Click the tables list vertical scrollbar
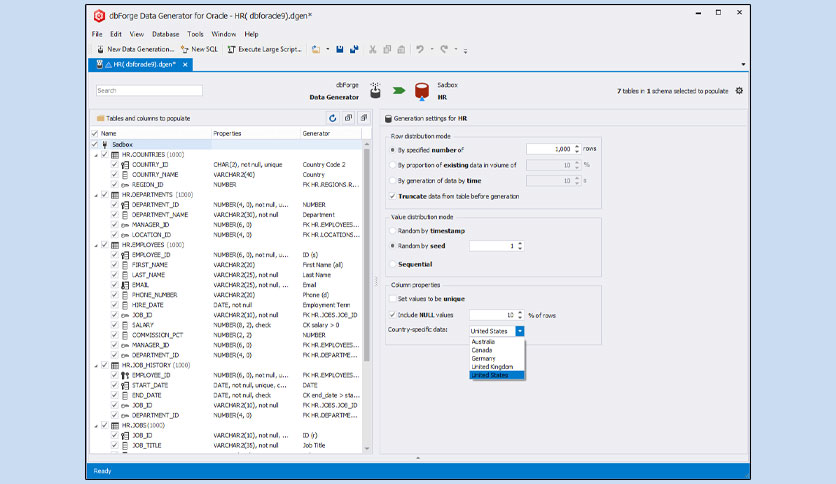 tap(367, 256)
